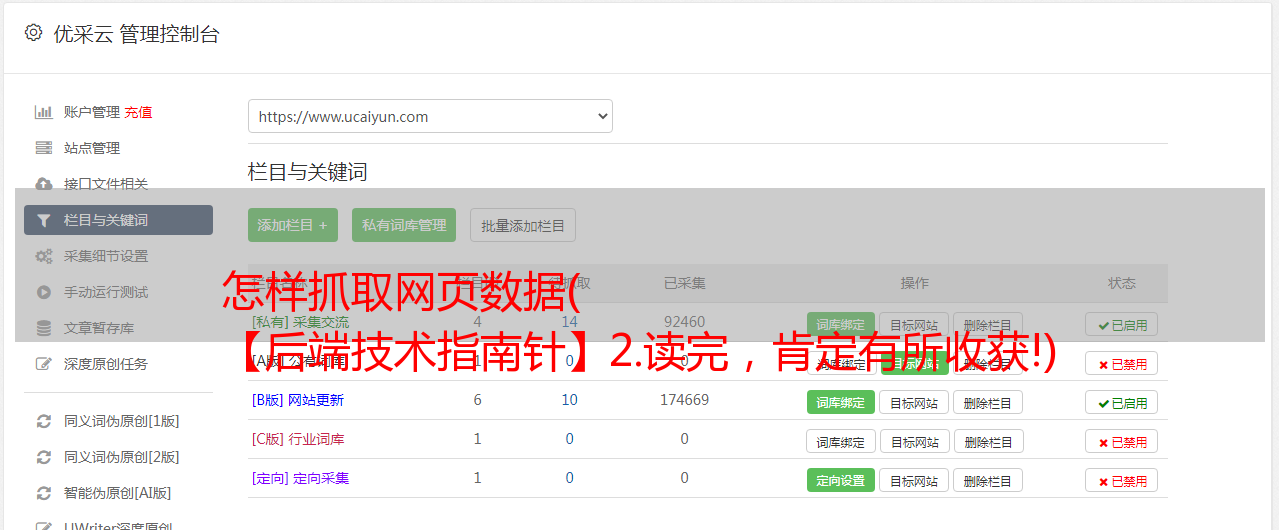
Task: Click the refresh icon for 同义词伪原创[1版]
Action: (43, 421)
